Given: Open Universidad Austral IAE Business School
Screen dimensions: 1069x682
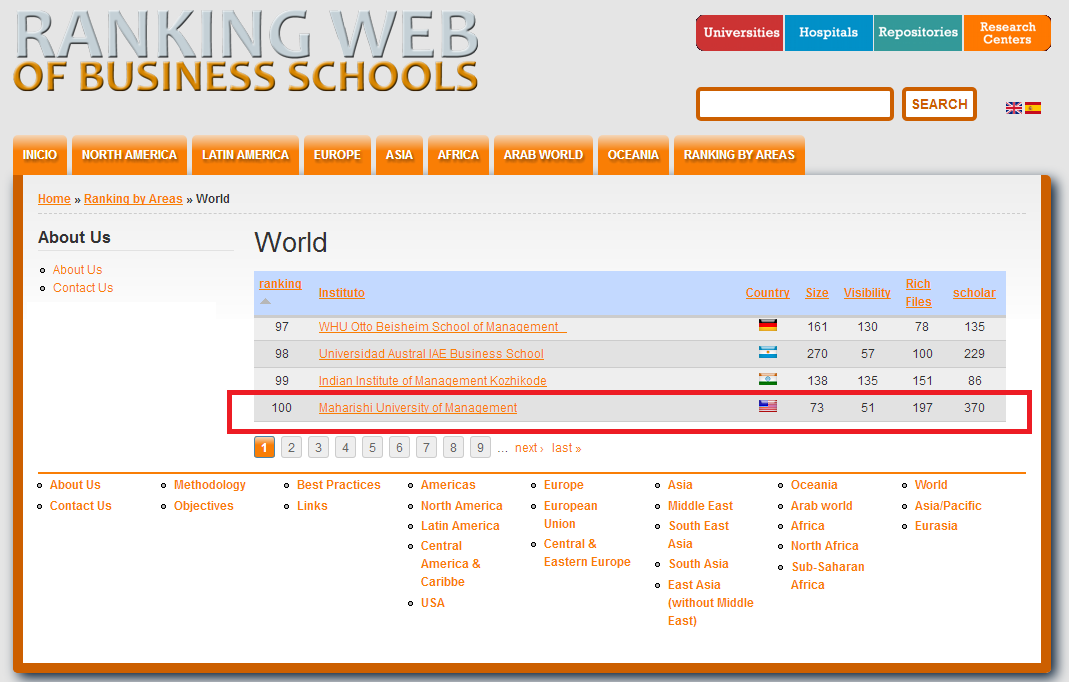Looking at the screenshot, I should 431,354.
